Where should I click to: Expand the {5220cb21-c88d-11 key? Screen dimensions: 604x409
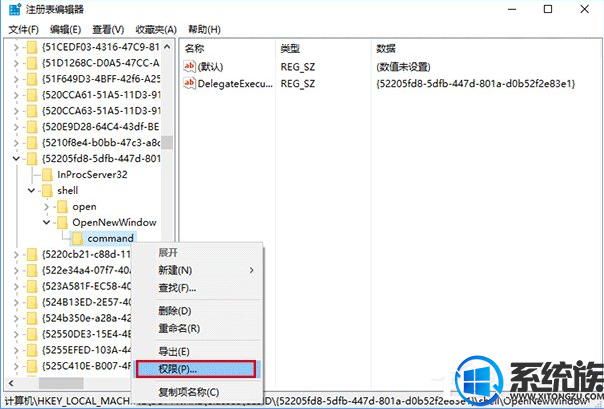[16, 255]
